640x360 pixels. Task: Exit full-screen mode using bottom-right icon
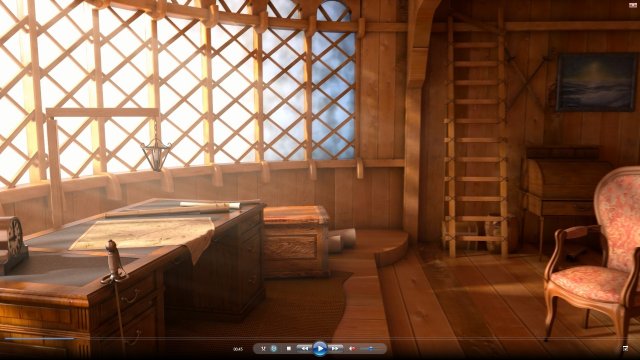click(625, 348)
